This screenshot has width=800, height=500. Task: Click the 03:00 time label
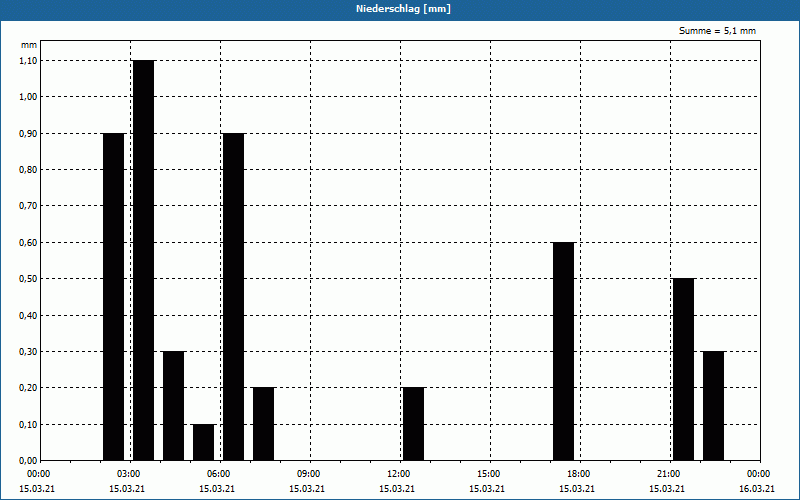point(130,474)
